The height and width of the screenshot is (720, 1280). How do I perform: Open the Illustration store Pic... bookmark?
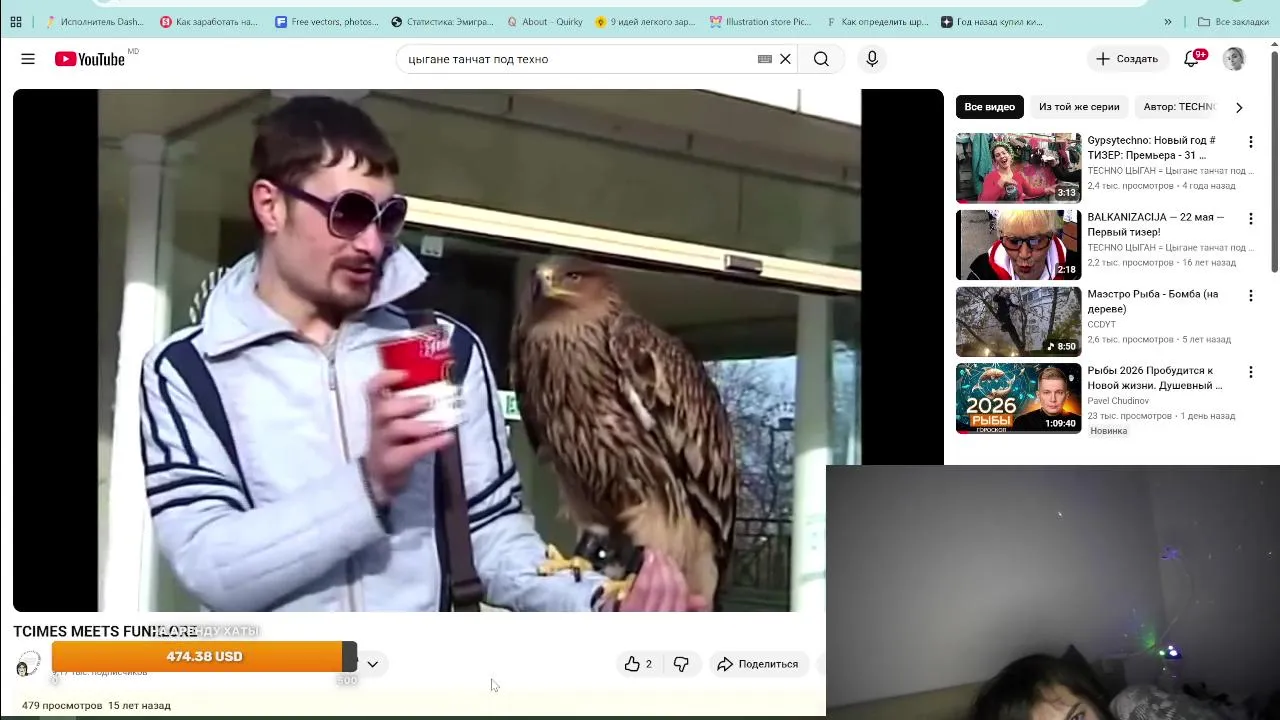(x=761, y=21)
